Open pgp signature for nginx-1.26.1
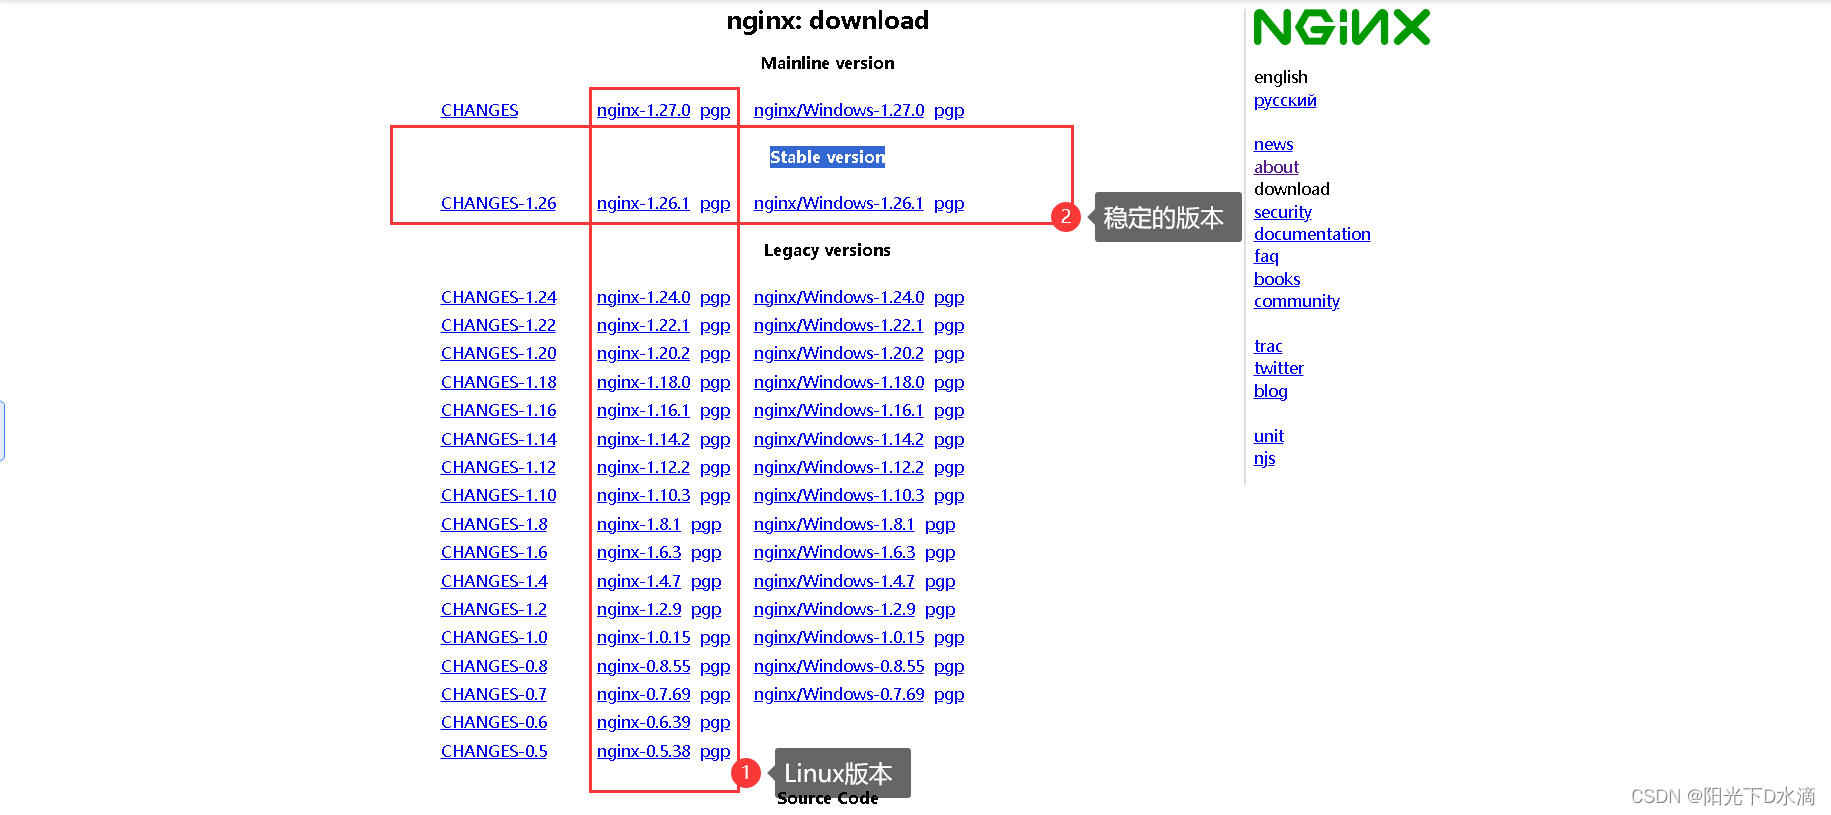 point(715,203)
